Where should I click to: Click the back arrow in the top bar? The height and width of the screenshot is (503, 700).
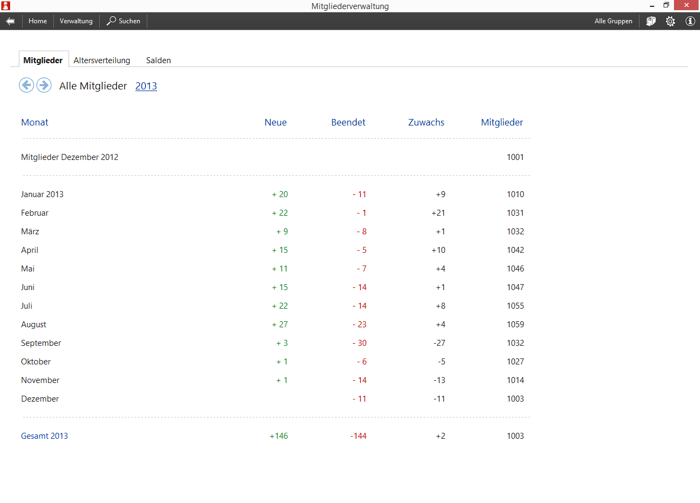coord(10,21)
